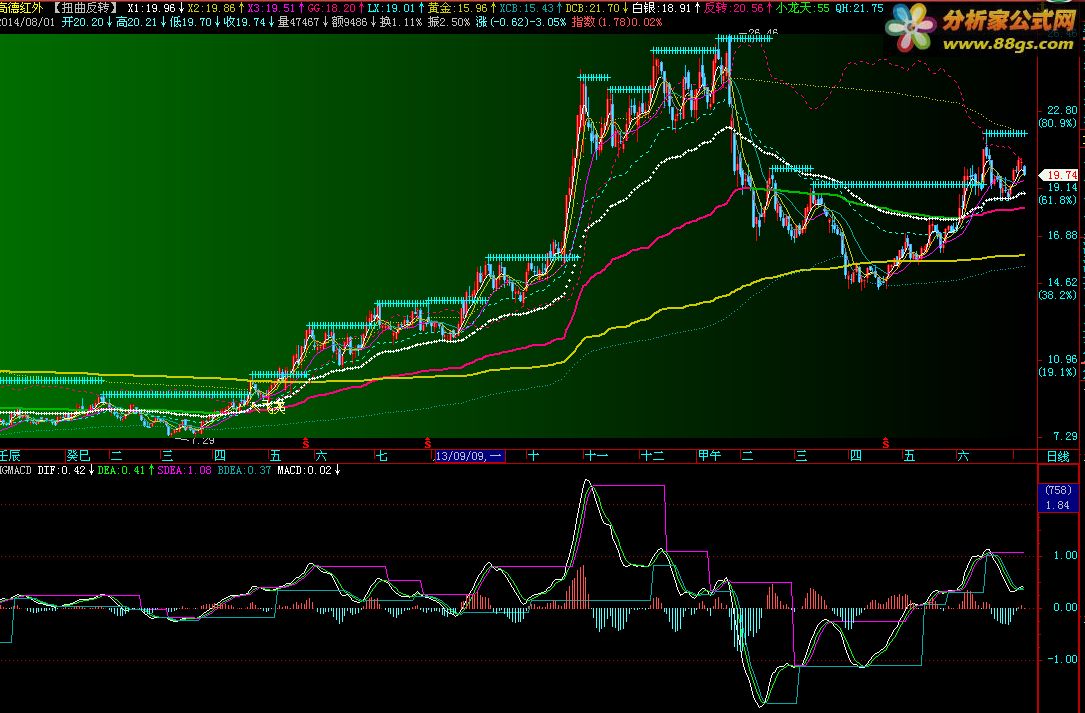The image size is (1085, 713).
Task: Click the 壬辰 year label on time axis
Action: pyautogui.click(x=10, y=455)
